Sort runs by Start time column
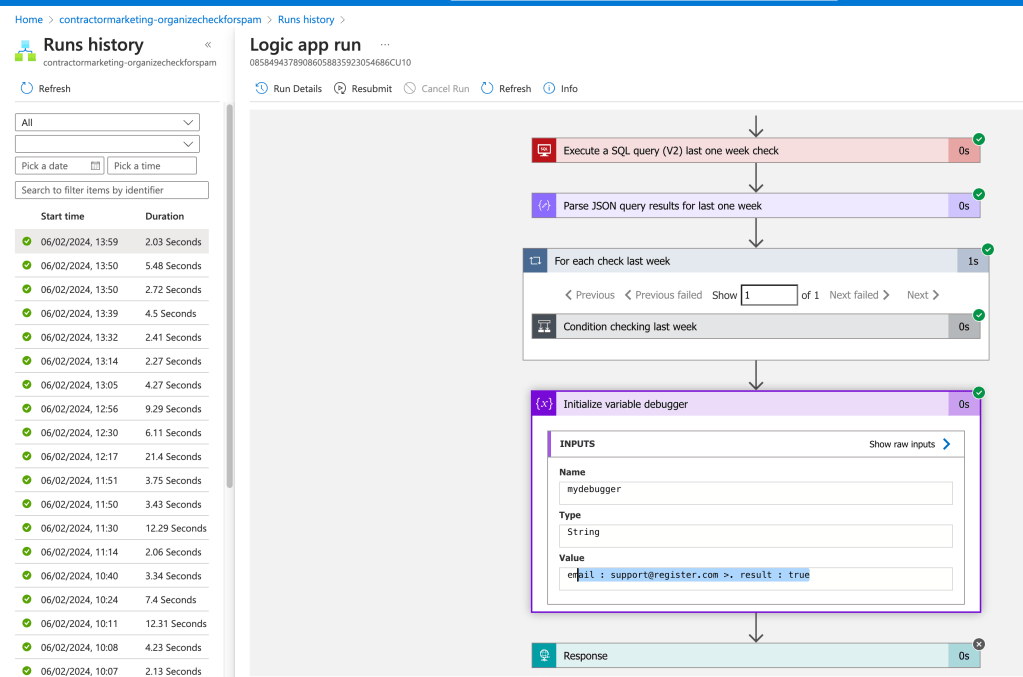 click(x=63, y=217)
